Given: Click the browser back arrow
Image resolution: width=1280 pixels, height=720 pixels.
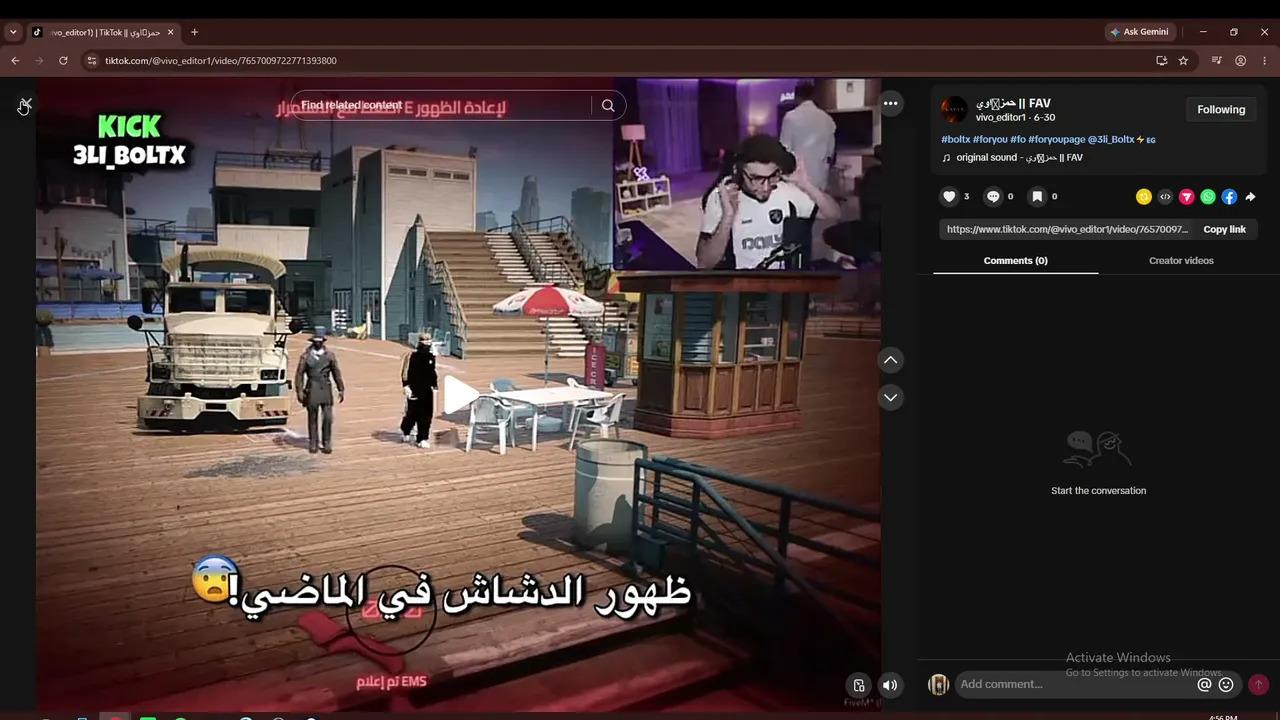Looking at the screenshot, I should pos(15,61).
